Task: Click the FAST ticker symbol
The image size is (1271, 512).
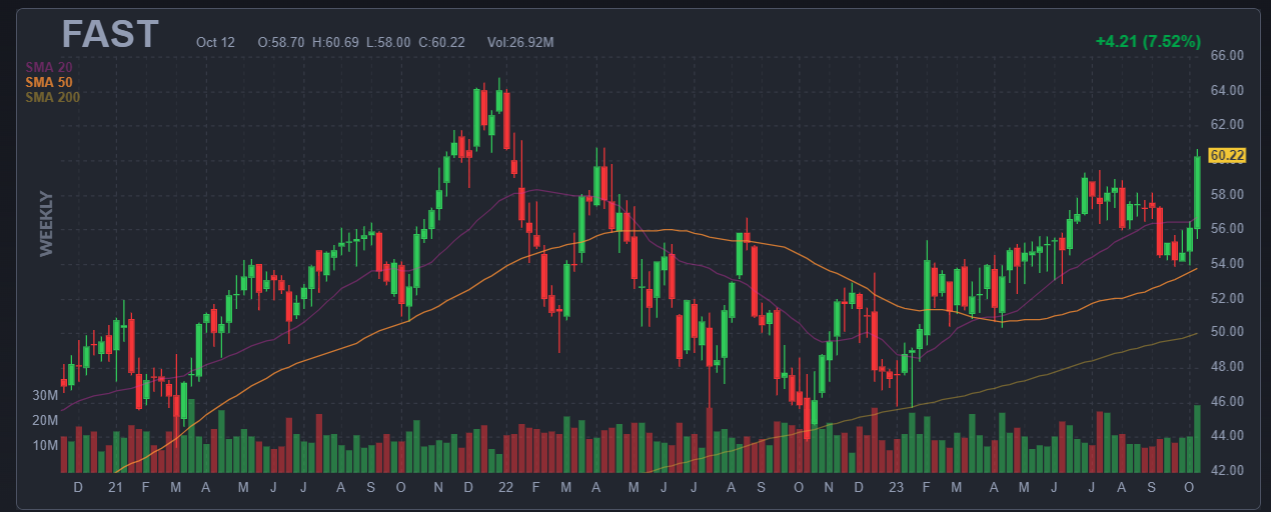Action: [x=110, y=35]
